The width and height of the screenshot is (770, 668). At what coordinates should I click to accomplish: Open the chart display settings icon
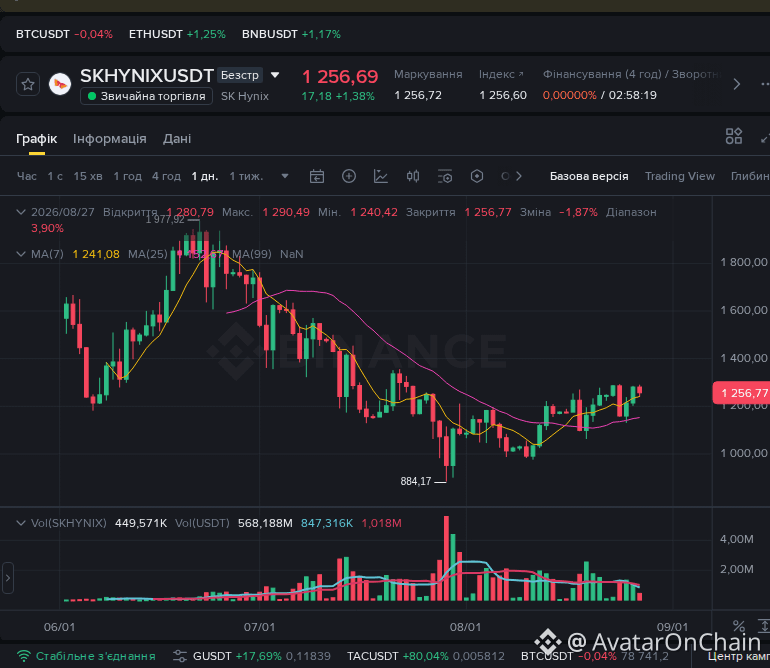pyautogui.click(x=445, y=176)
